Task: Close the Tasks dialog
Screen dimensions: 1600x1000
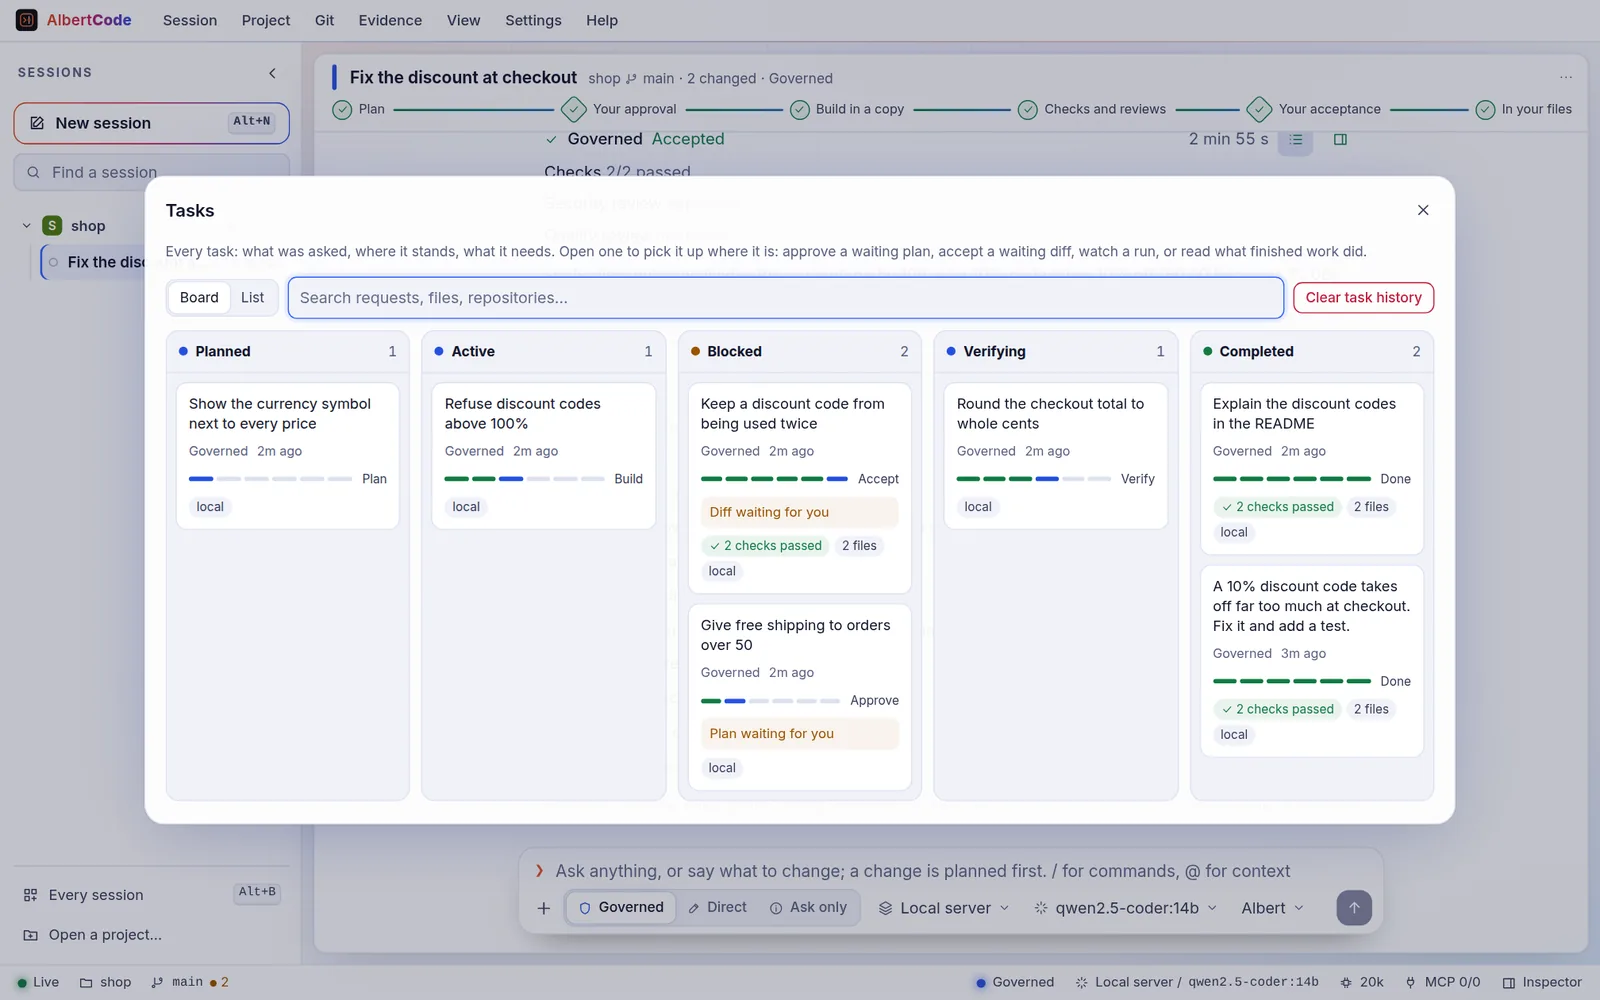Action: 1423,210
